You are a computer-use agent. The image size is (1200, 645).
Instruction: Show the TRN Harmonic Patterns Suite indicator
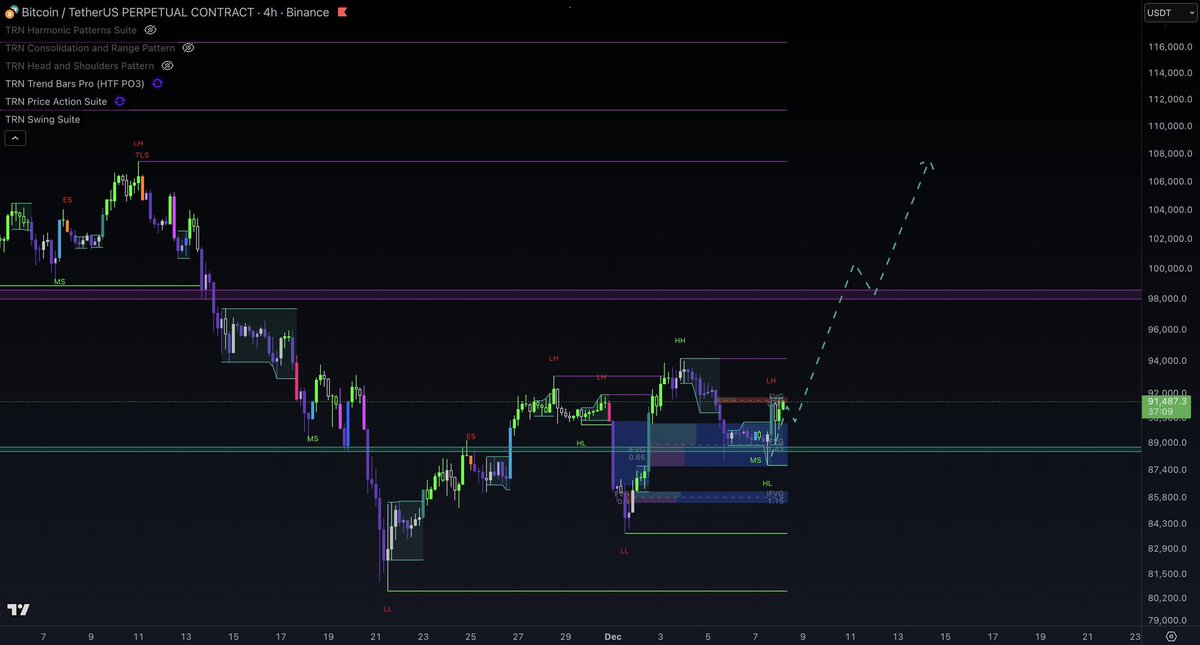150,30
